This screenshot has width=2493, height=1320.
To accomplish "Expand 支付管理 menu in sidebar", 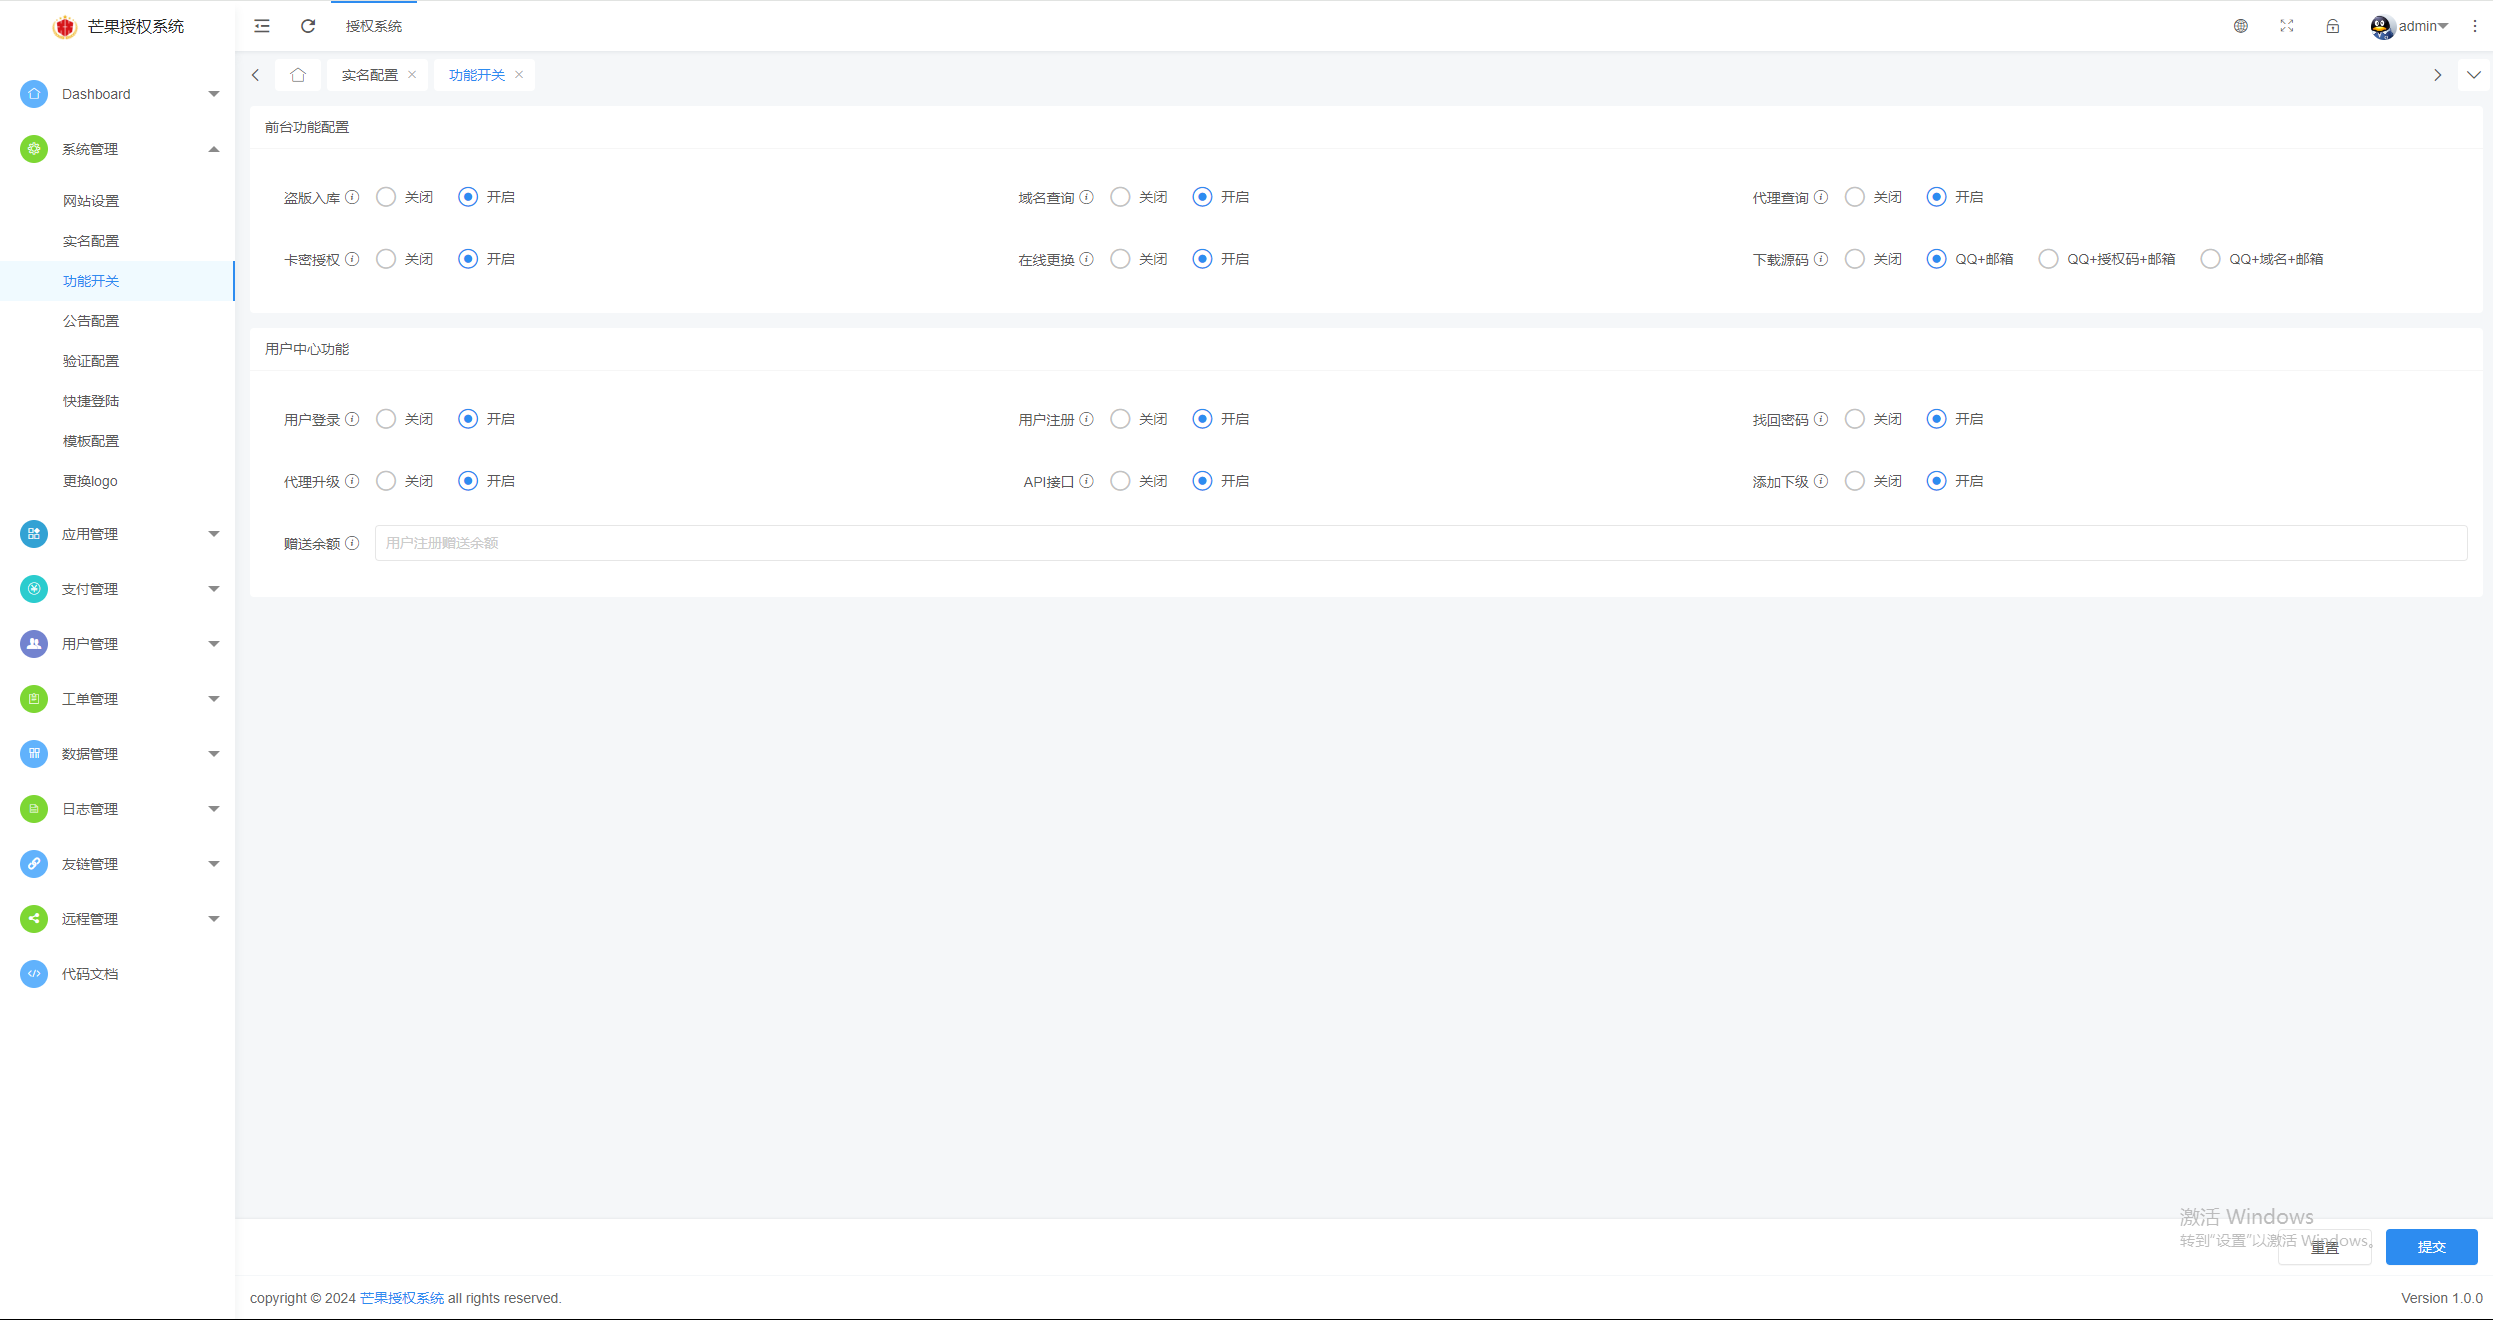I will click(117, 588).
